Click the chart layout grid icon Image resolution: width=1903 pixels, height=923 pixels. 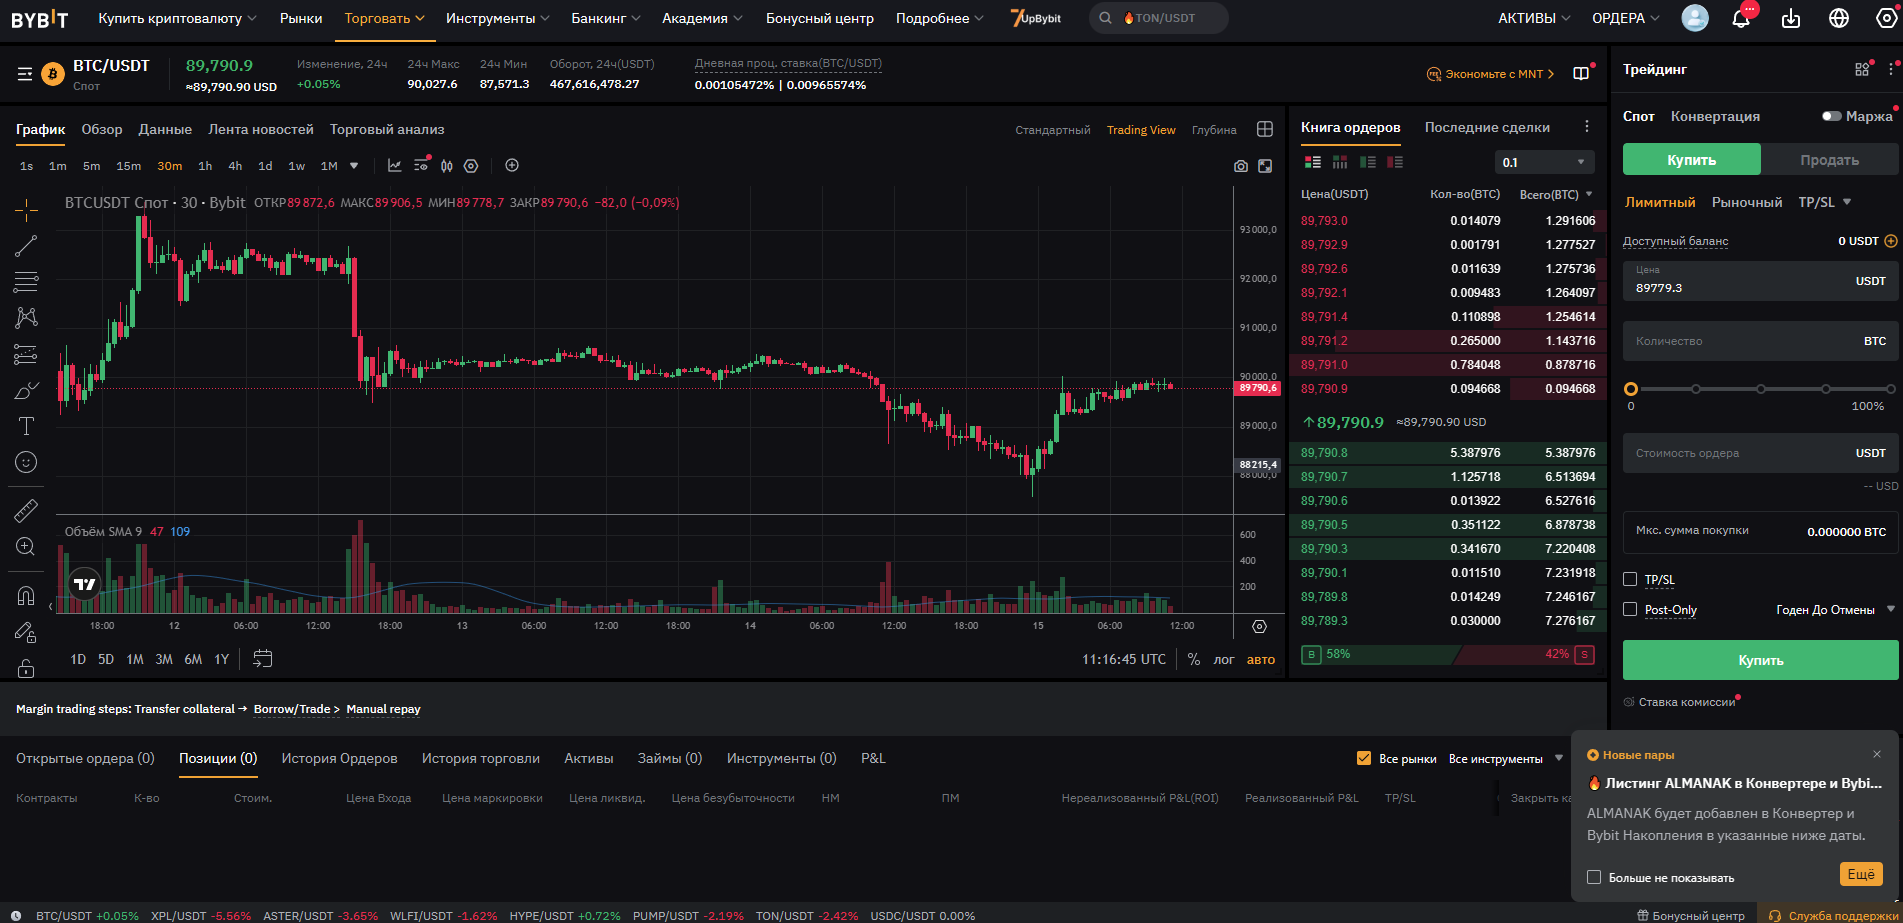click(x=1264, y=129)
